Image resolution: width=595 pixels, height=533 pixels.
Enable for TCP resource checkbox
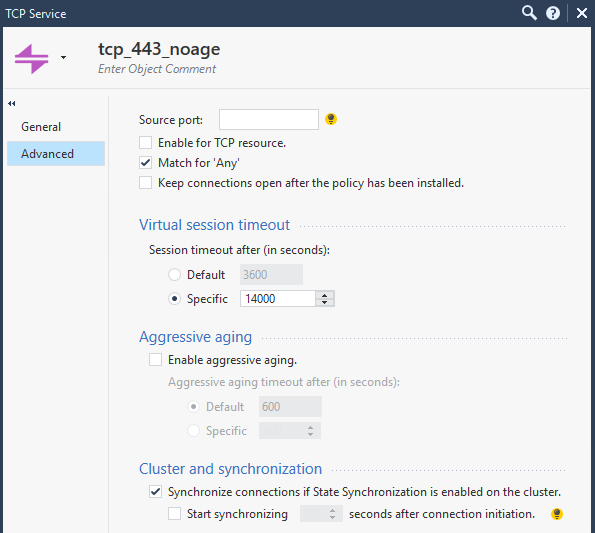pos(145,143)
